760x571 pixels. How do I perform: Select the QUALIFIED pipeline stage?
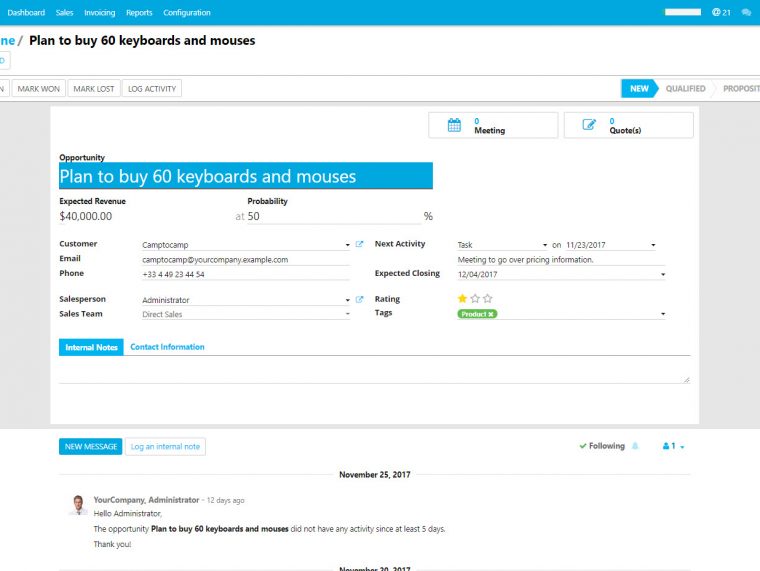point(685,89)
